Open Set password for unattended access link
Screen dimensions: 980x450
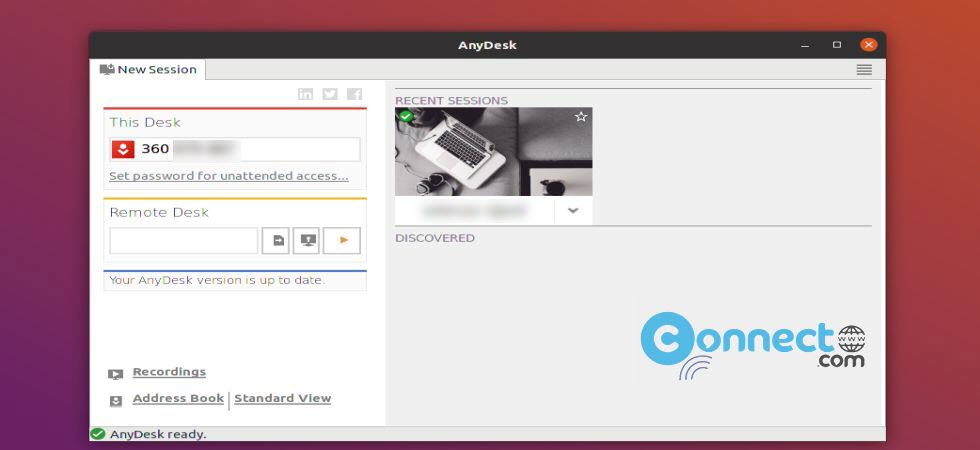click(229, 176)
